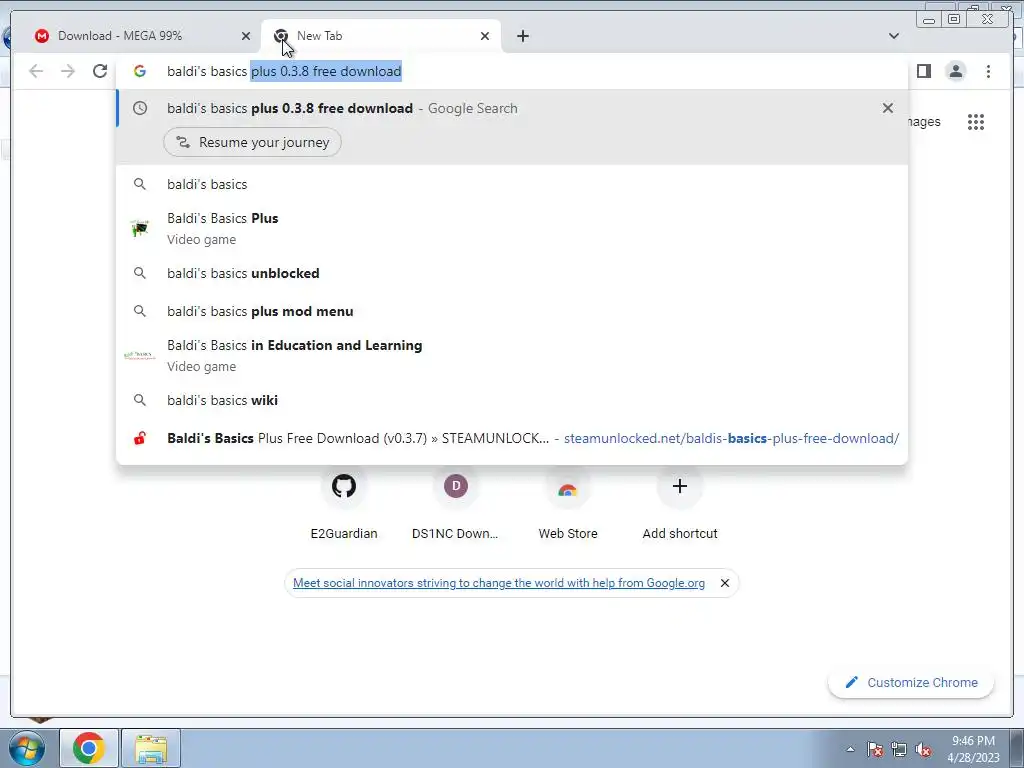
Task: Dismiss the Google.org promo message
Action: 724,583
